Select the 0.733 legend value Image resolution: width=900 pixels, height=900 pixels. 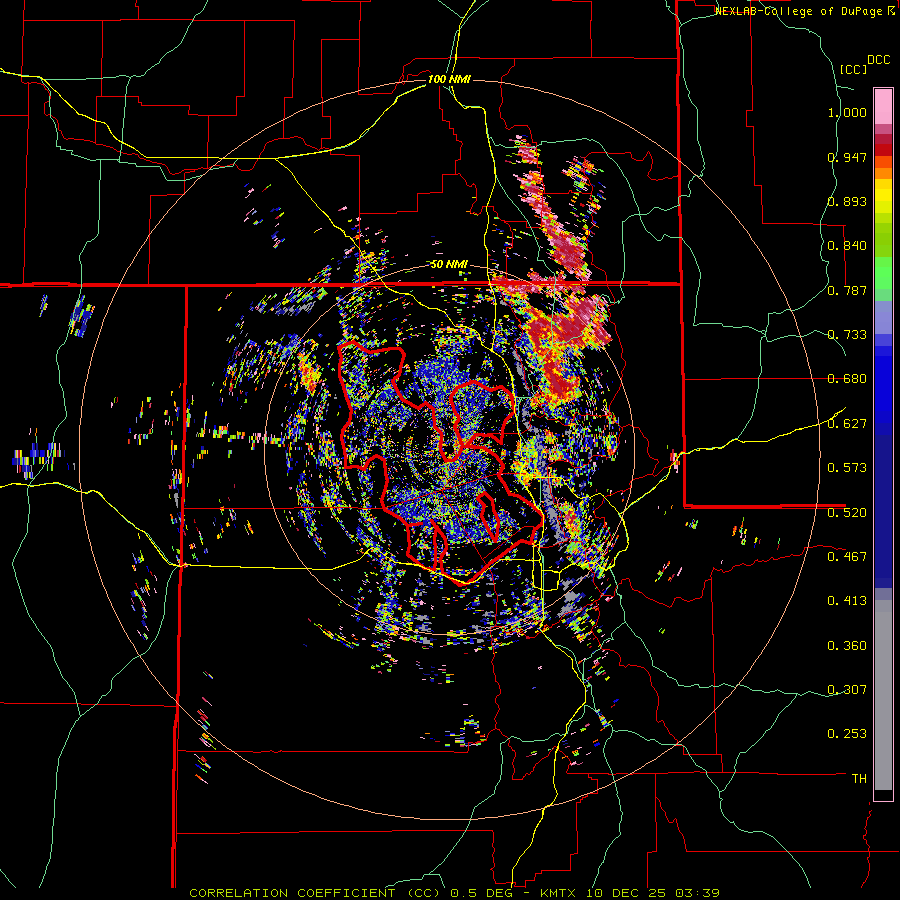coord(847,335)
